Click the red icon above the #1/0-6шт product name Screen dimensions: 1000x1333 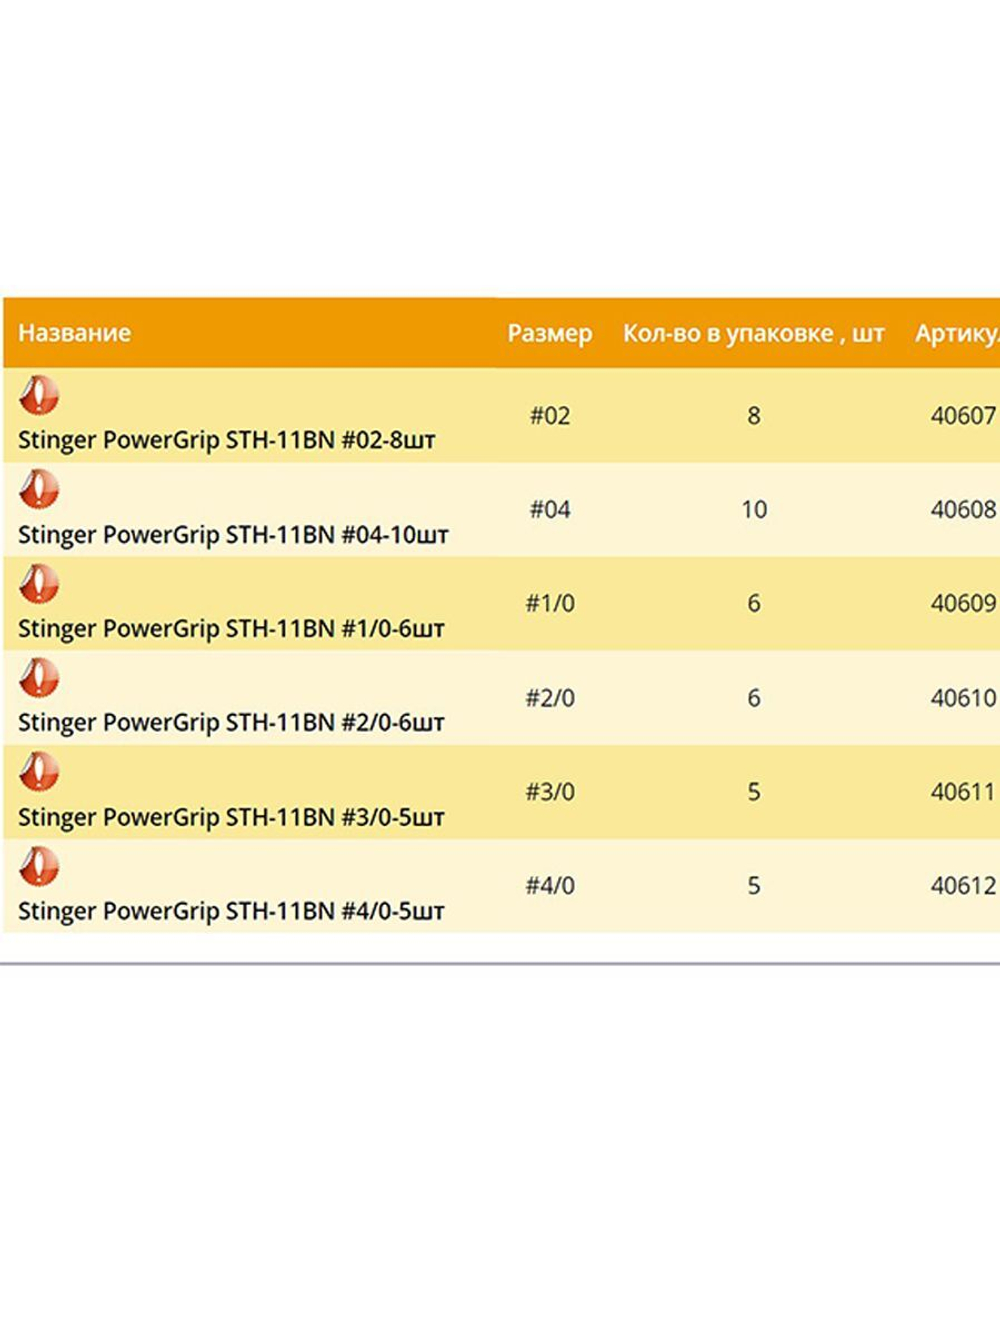[x=39, y=584]
